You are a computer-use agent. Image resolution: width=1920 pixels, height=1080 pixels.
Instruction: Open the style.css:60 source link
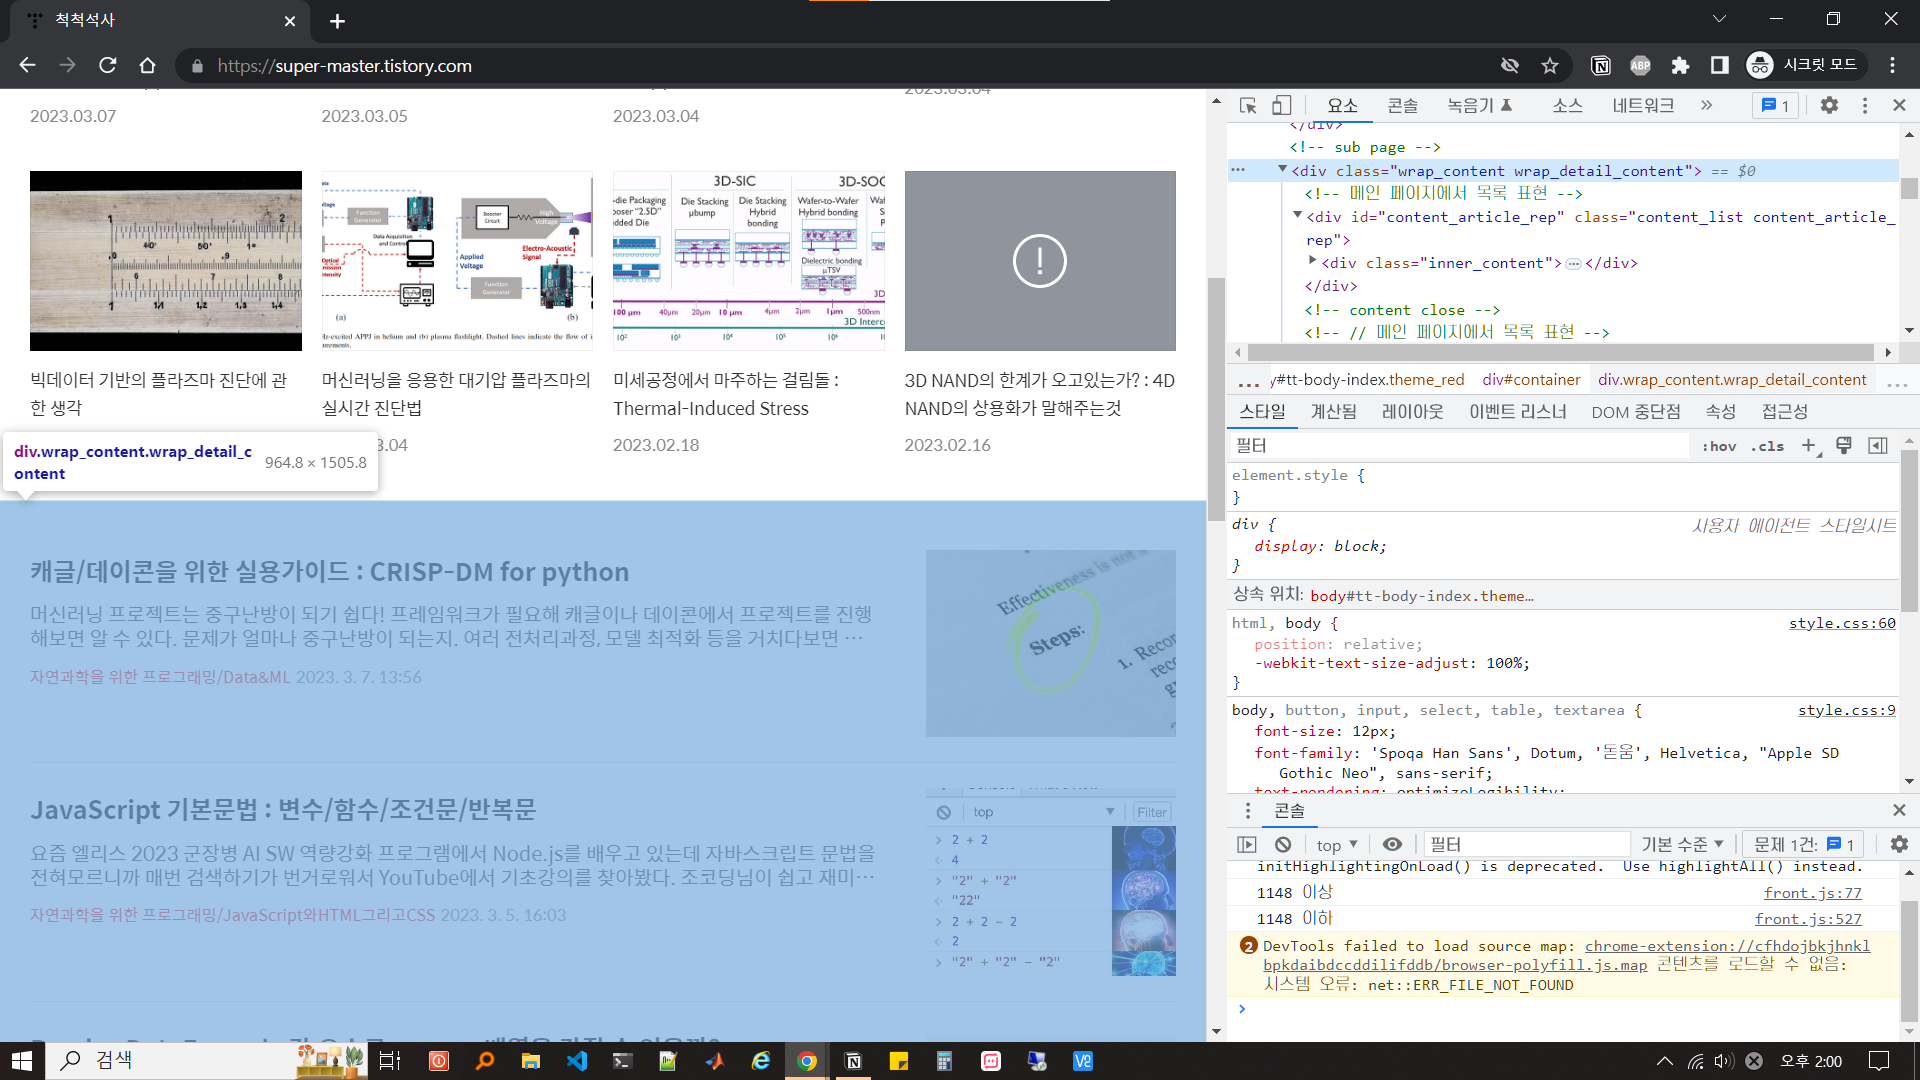click(1841, 623)
